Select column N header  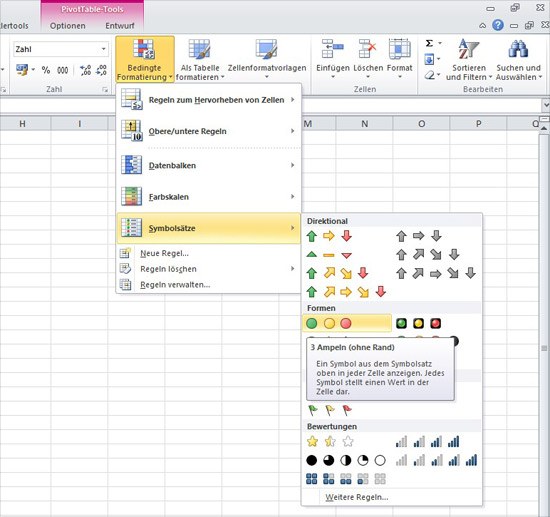pos(364,123)
